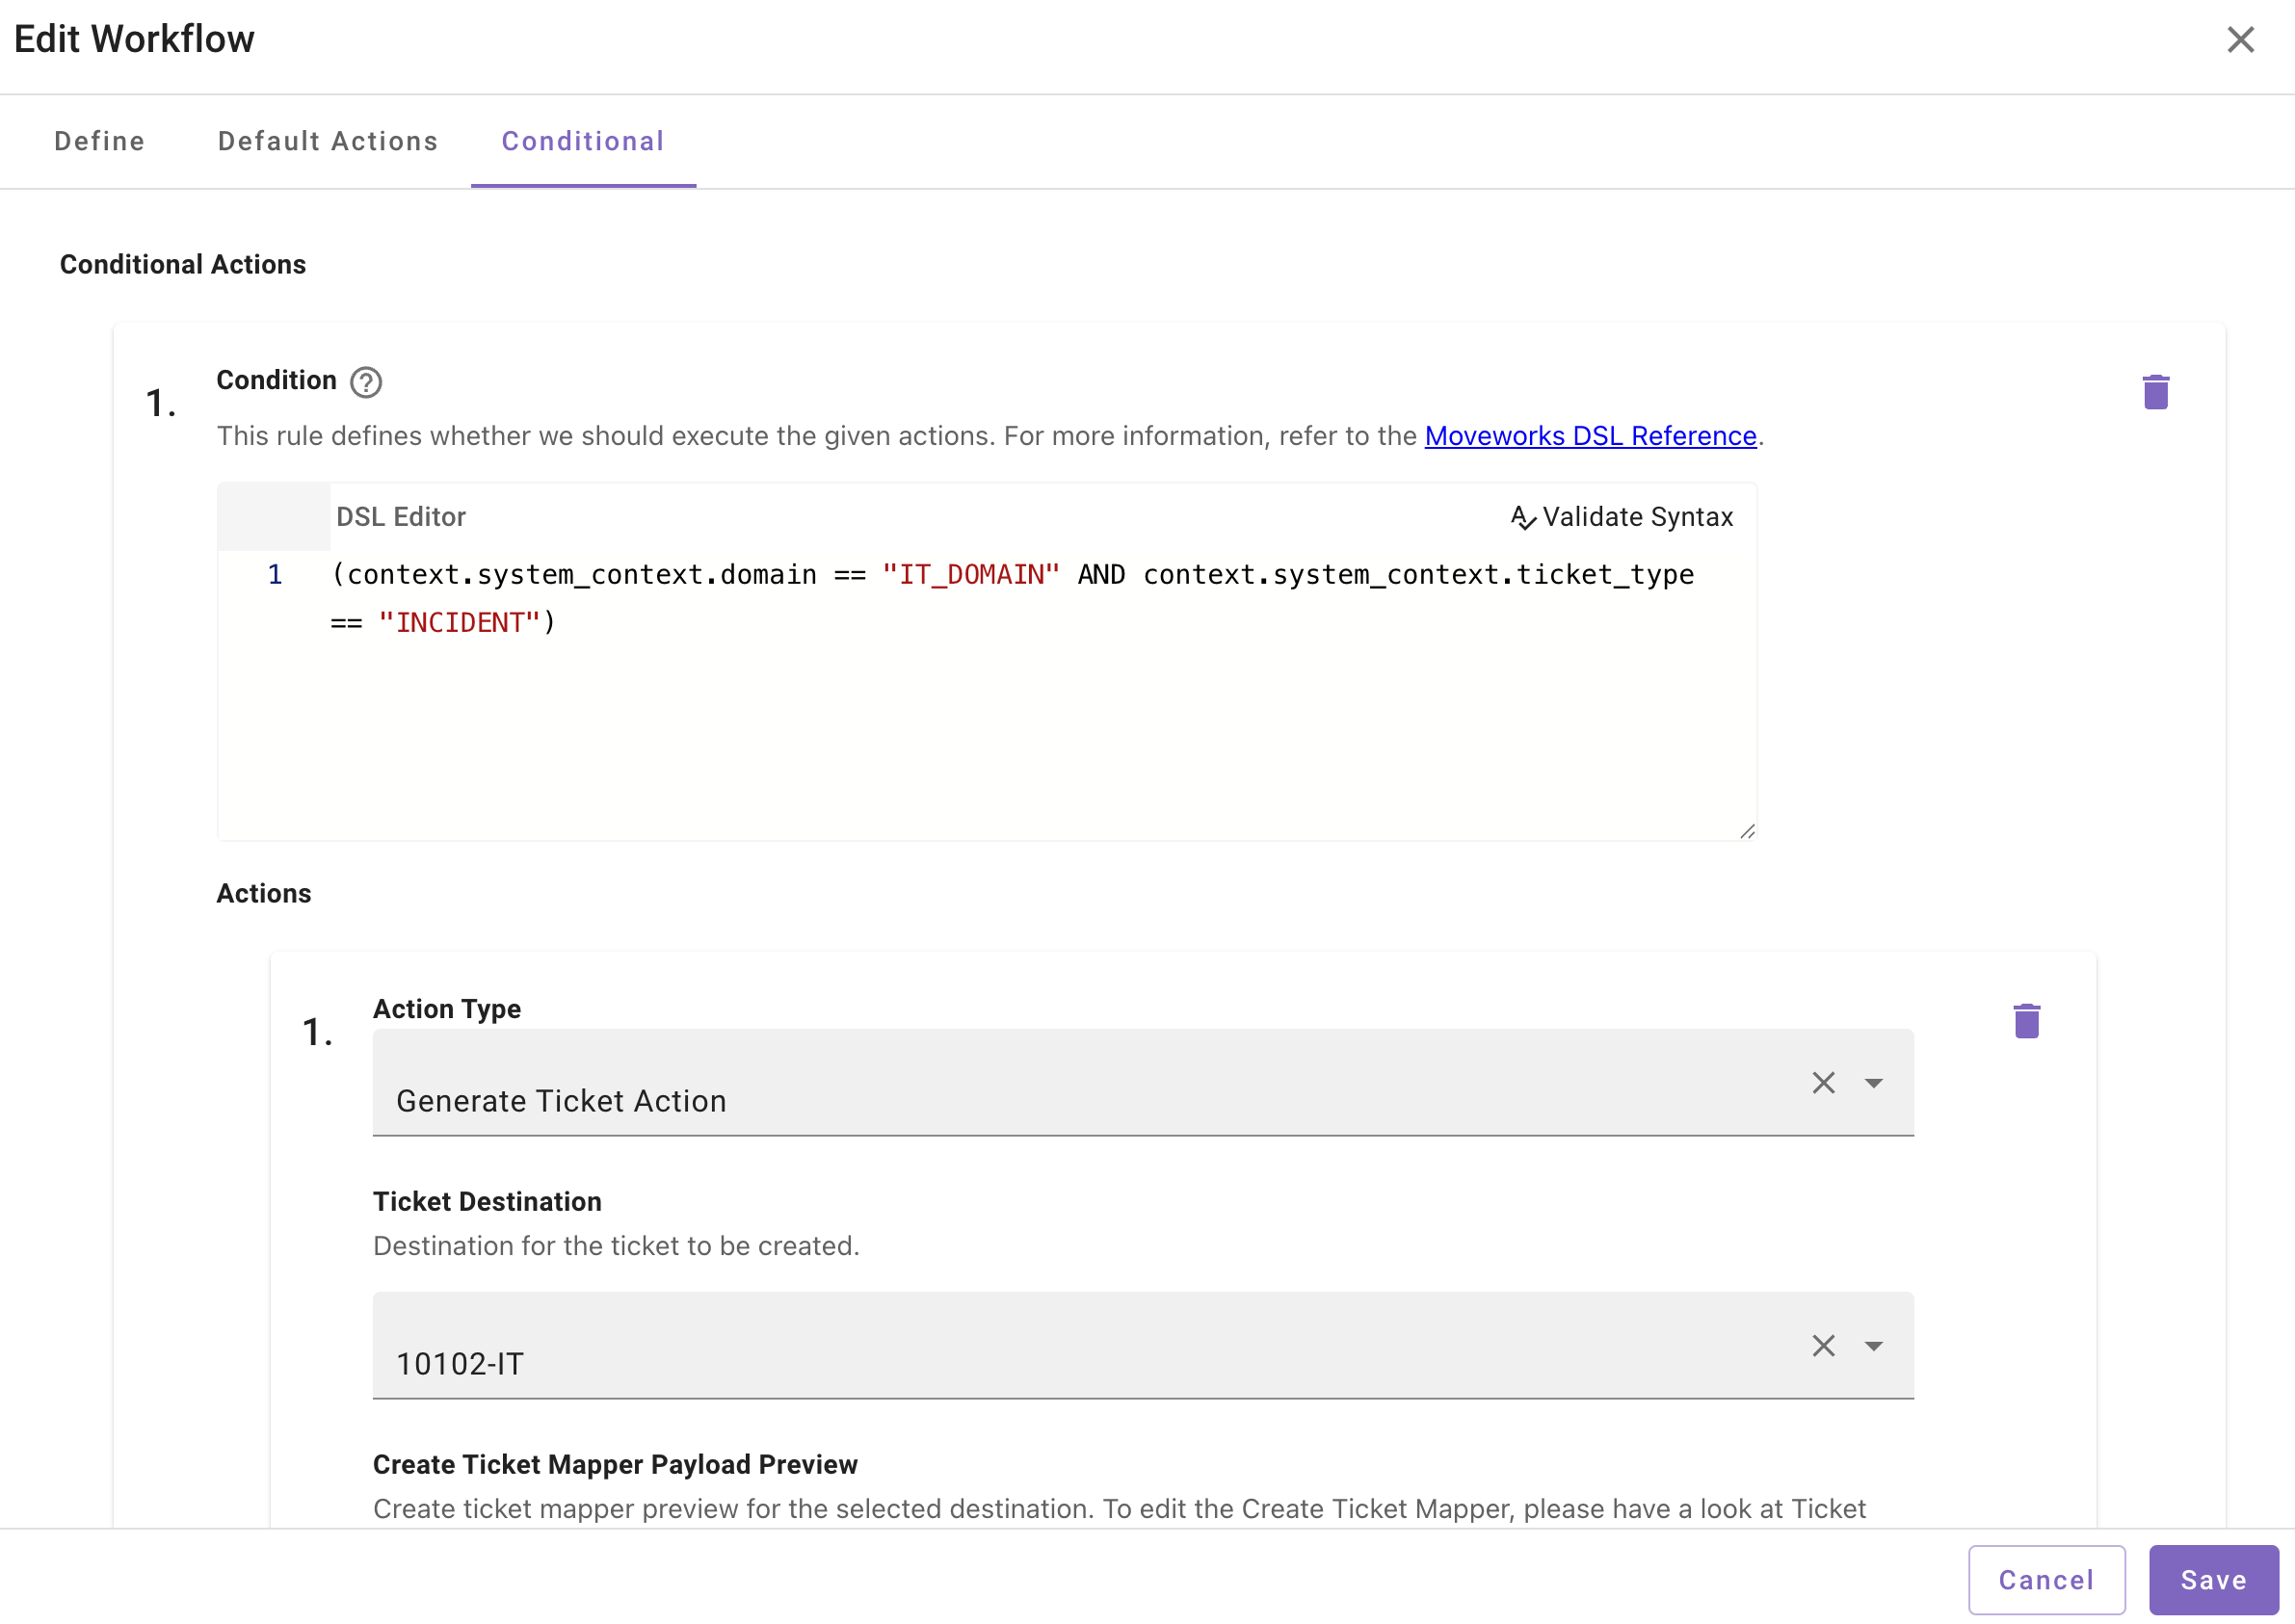This screenshot has width=2295, height=1624.
Task: Click line number 1 in DSL editor
Action: pos(275,575)
